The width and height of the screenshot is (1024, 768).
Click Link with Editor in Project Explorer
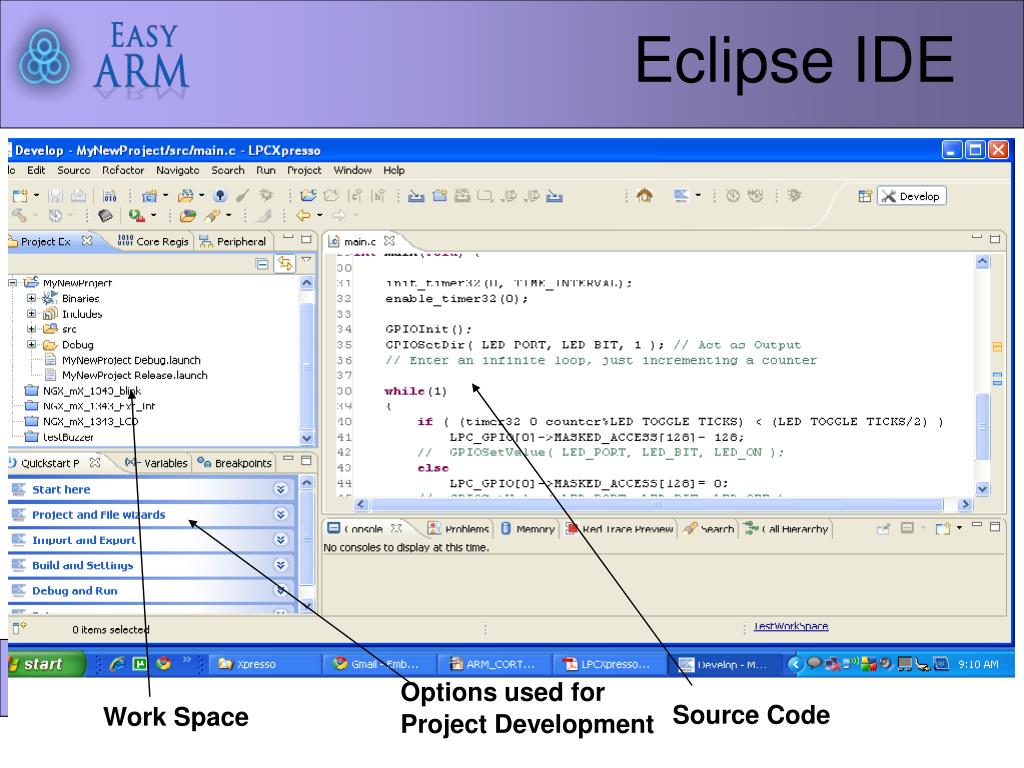[285, 263]
